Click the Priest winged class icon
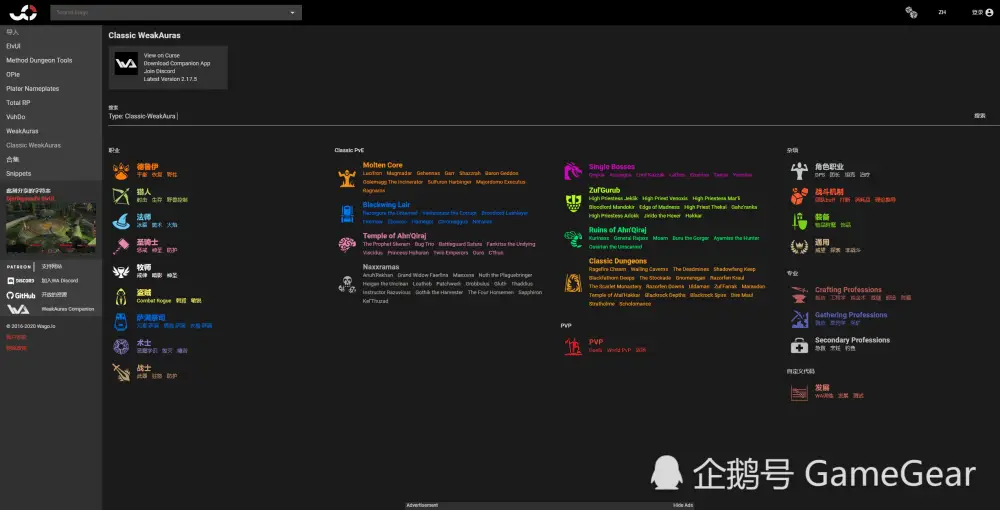 point(121,272)
